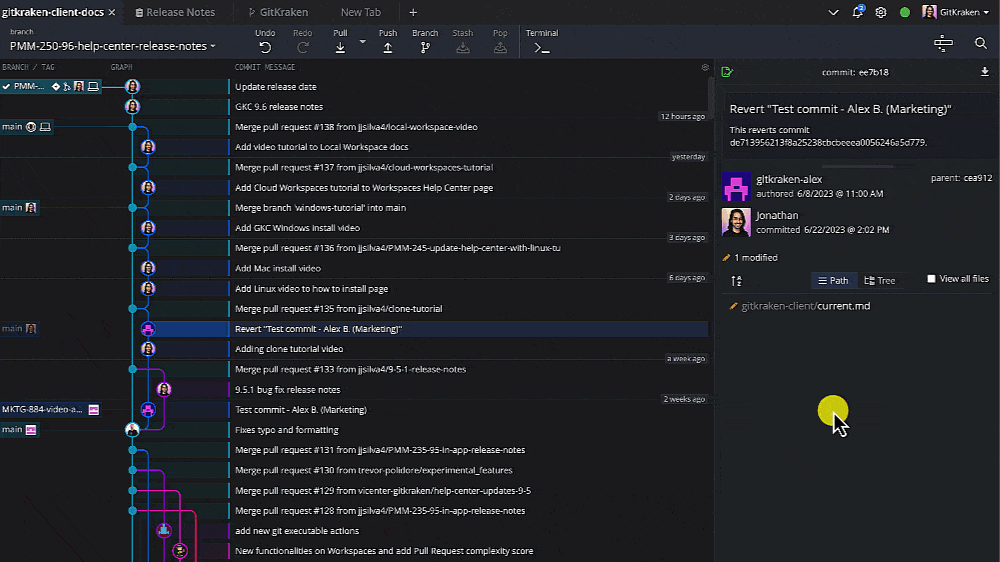The width and height of the screenshot is (1000, 562).
Task: Open modified file current.md
Action: pos(806,306)
